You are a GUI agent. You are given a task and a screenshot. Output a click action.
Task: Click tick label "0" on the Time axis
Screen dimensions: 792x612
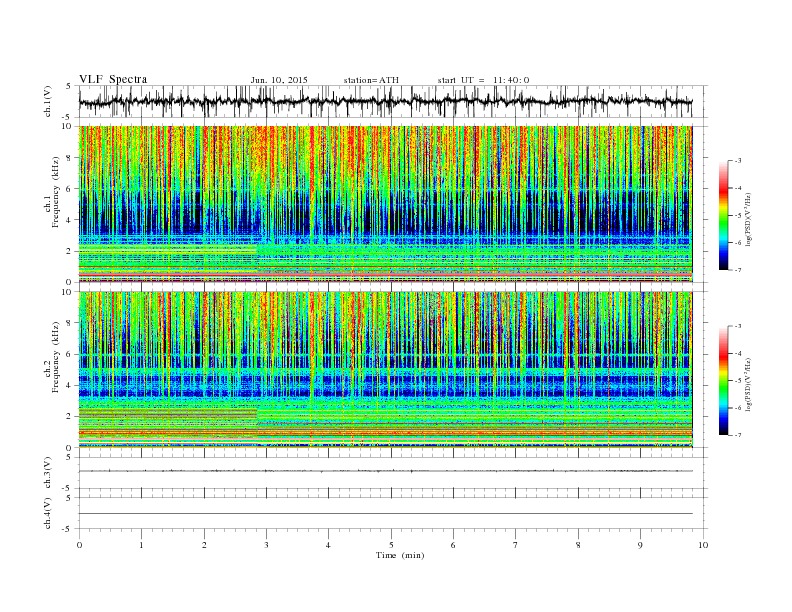79,545
